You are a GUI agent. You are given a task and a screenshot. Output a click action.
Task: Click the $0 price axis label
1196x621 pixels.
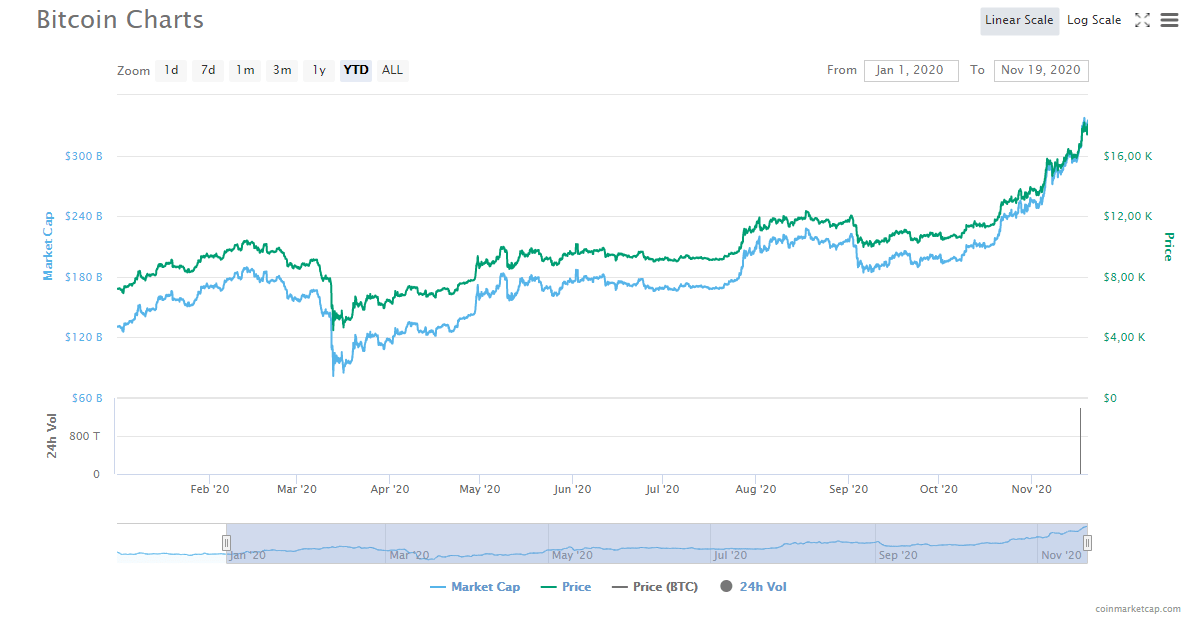pos(1111,398)
